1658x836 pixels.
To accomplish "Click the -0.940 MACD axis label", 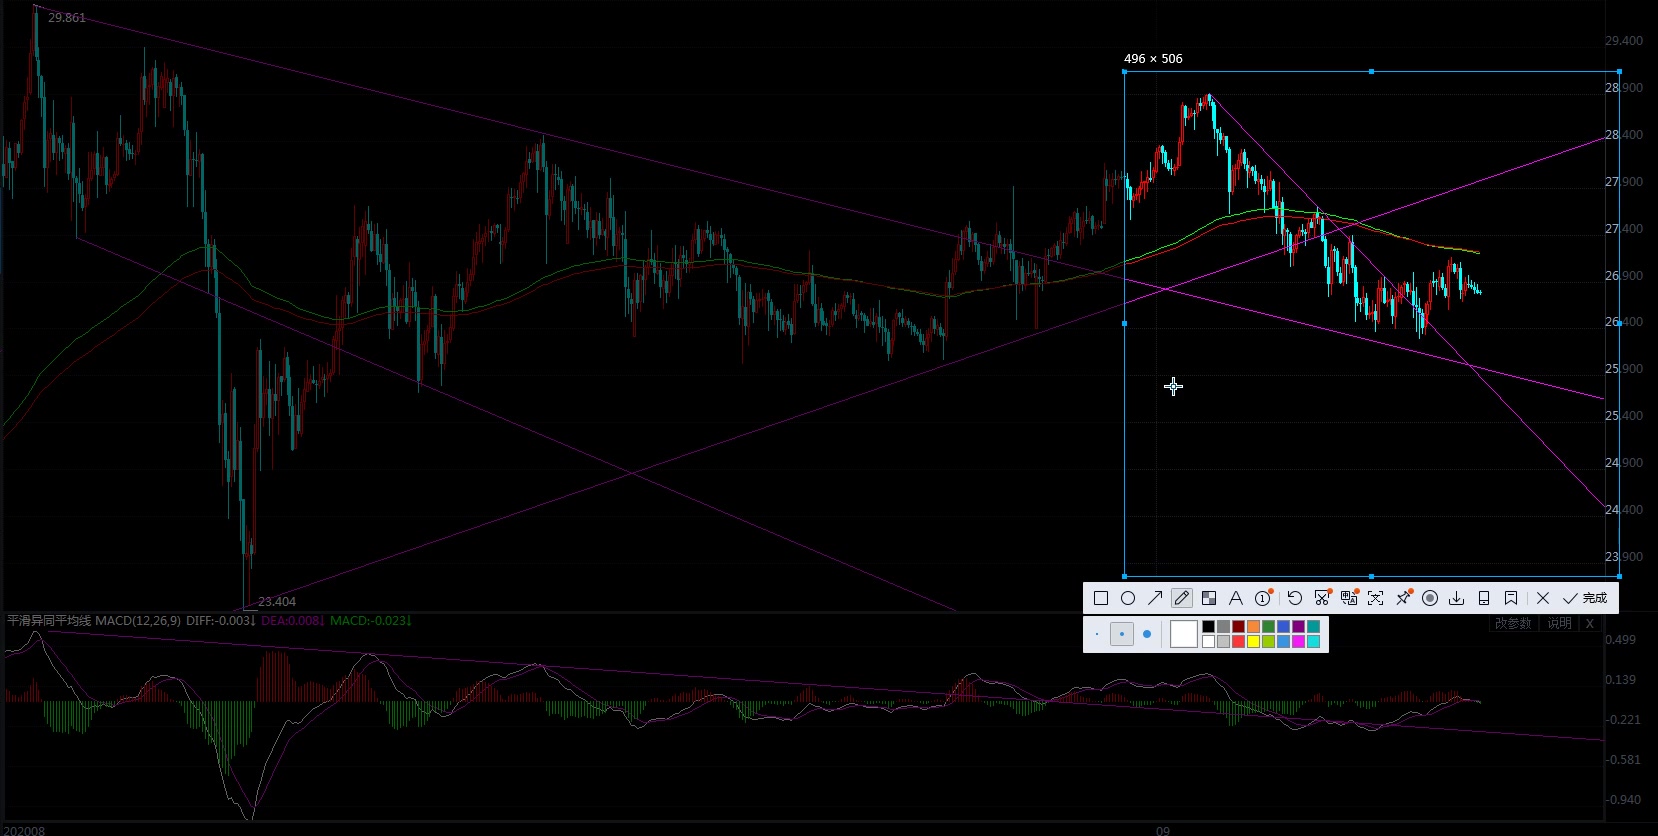I will coord(1623,800).
